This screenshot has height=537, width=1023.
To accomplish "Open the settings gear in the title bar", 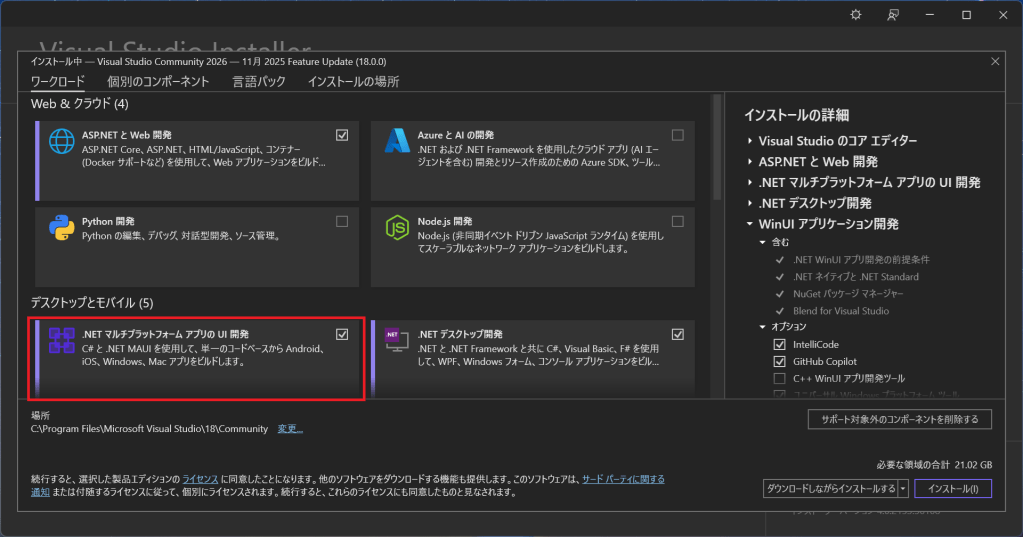I will 855,15.
